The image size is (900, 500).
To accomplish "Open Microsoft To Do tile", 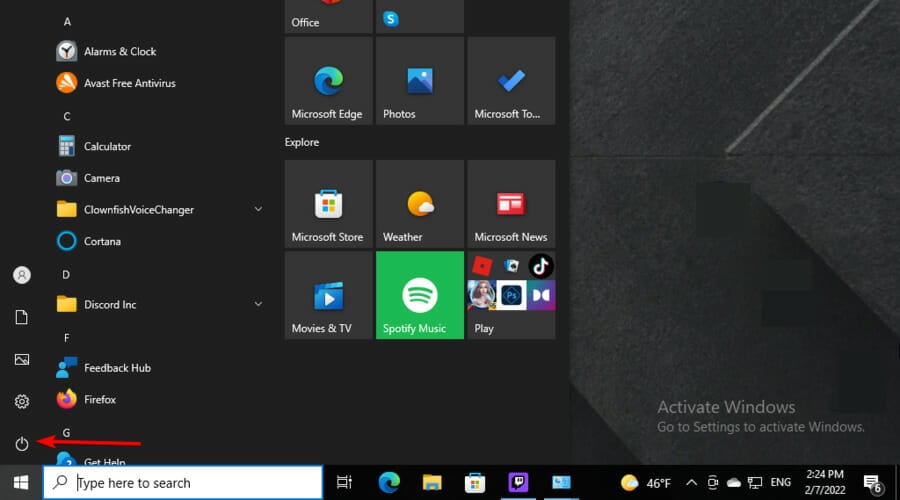I will 511,81.
